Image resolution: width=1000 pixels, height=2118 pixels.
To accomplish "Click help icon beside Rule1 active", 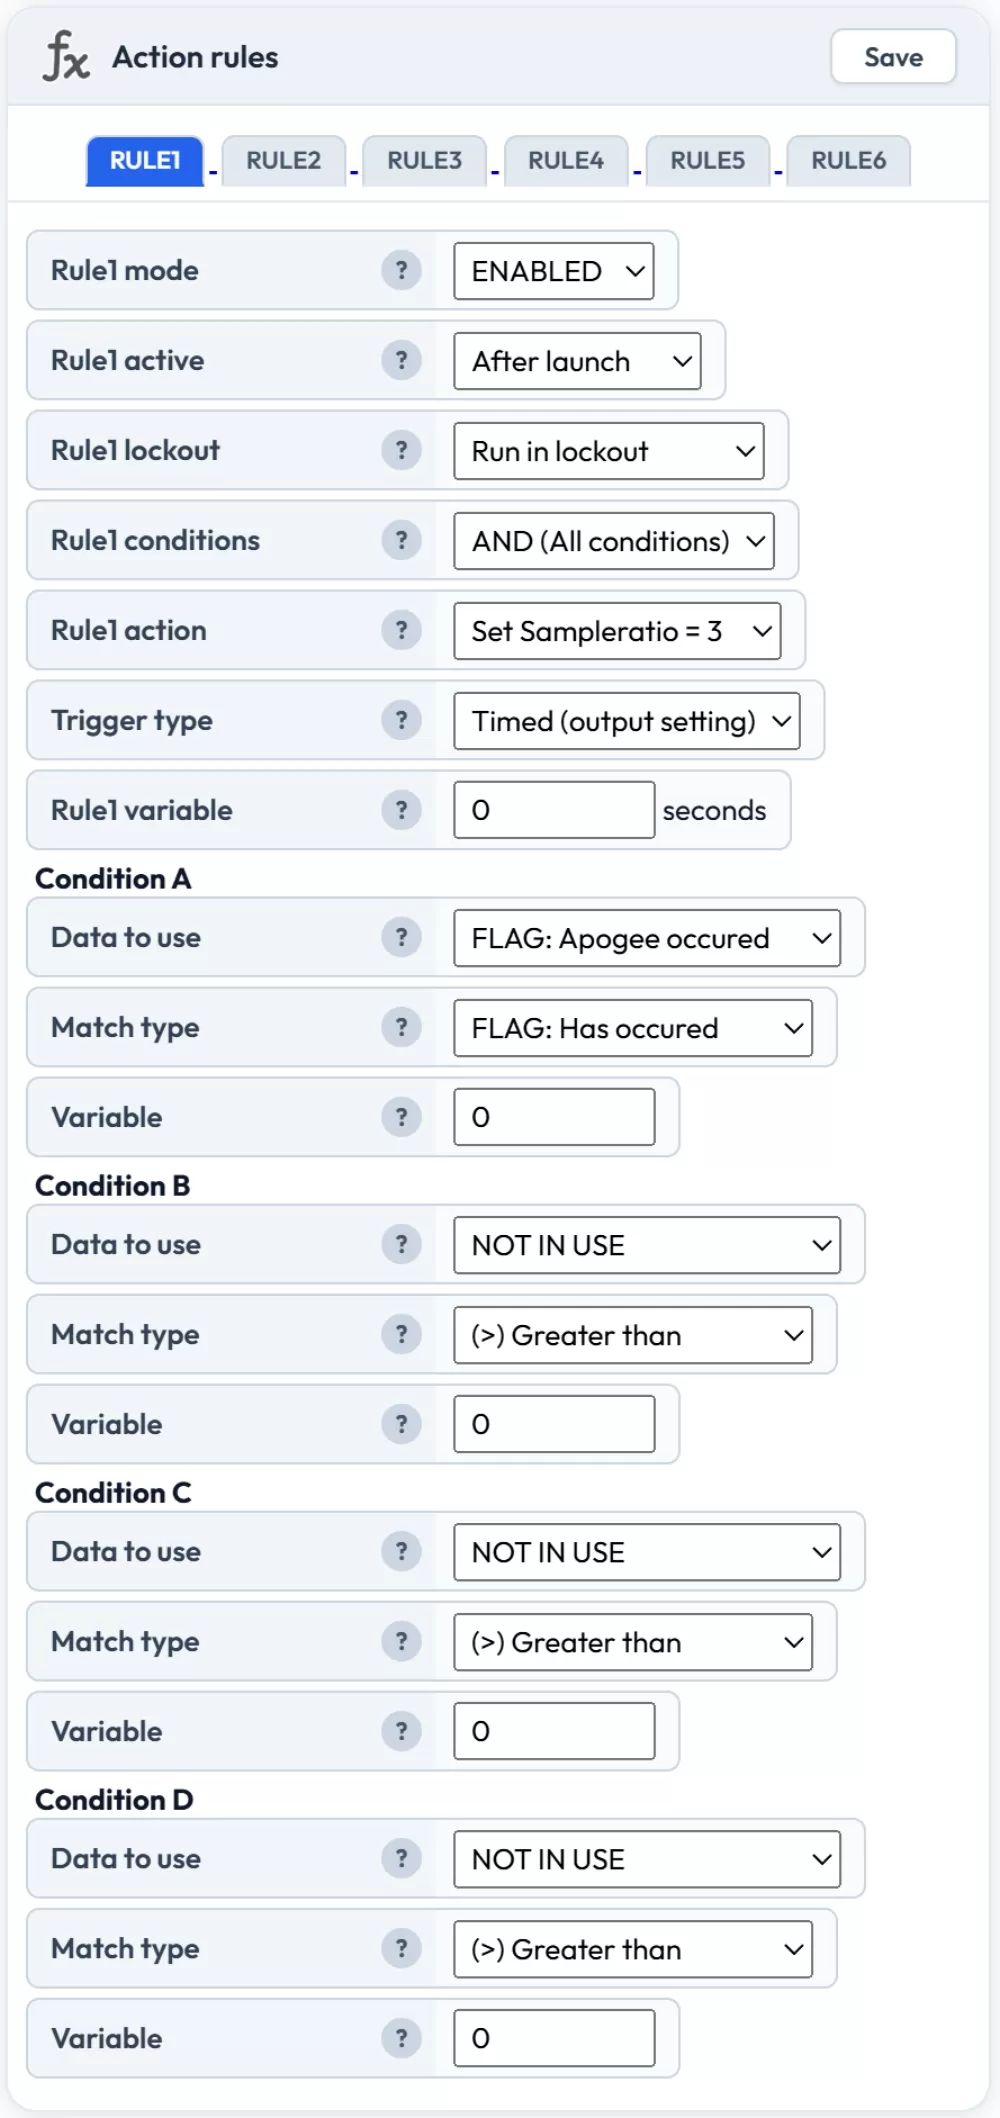I will [401, 360].
